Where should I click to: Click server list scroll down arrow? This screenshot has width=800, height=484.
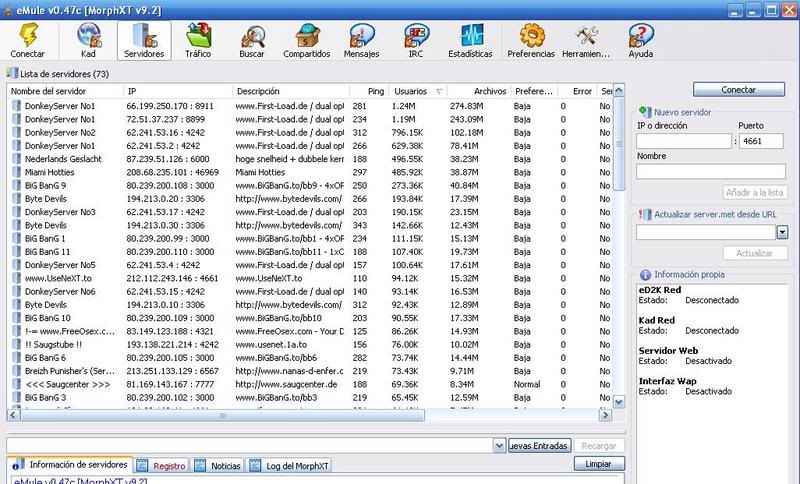[619, 402]
